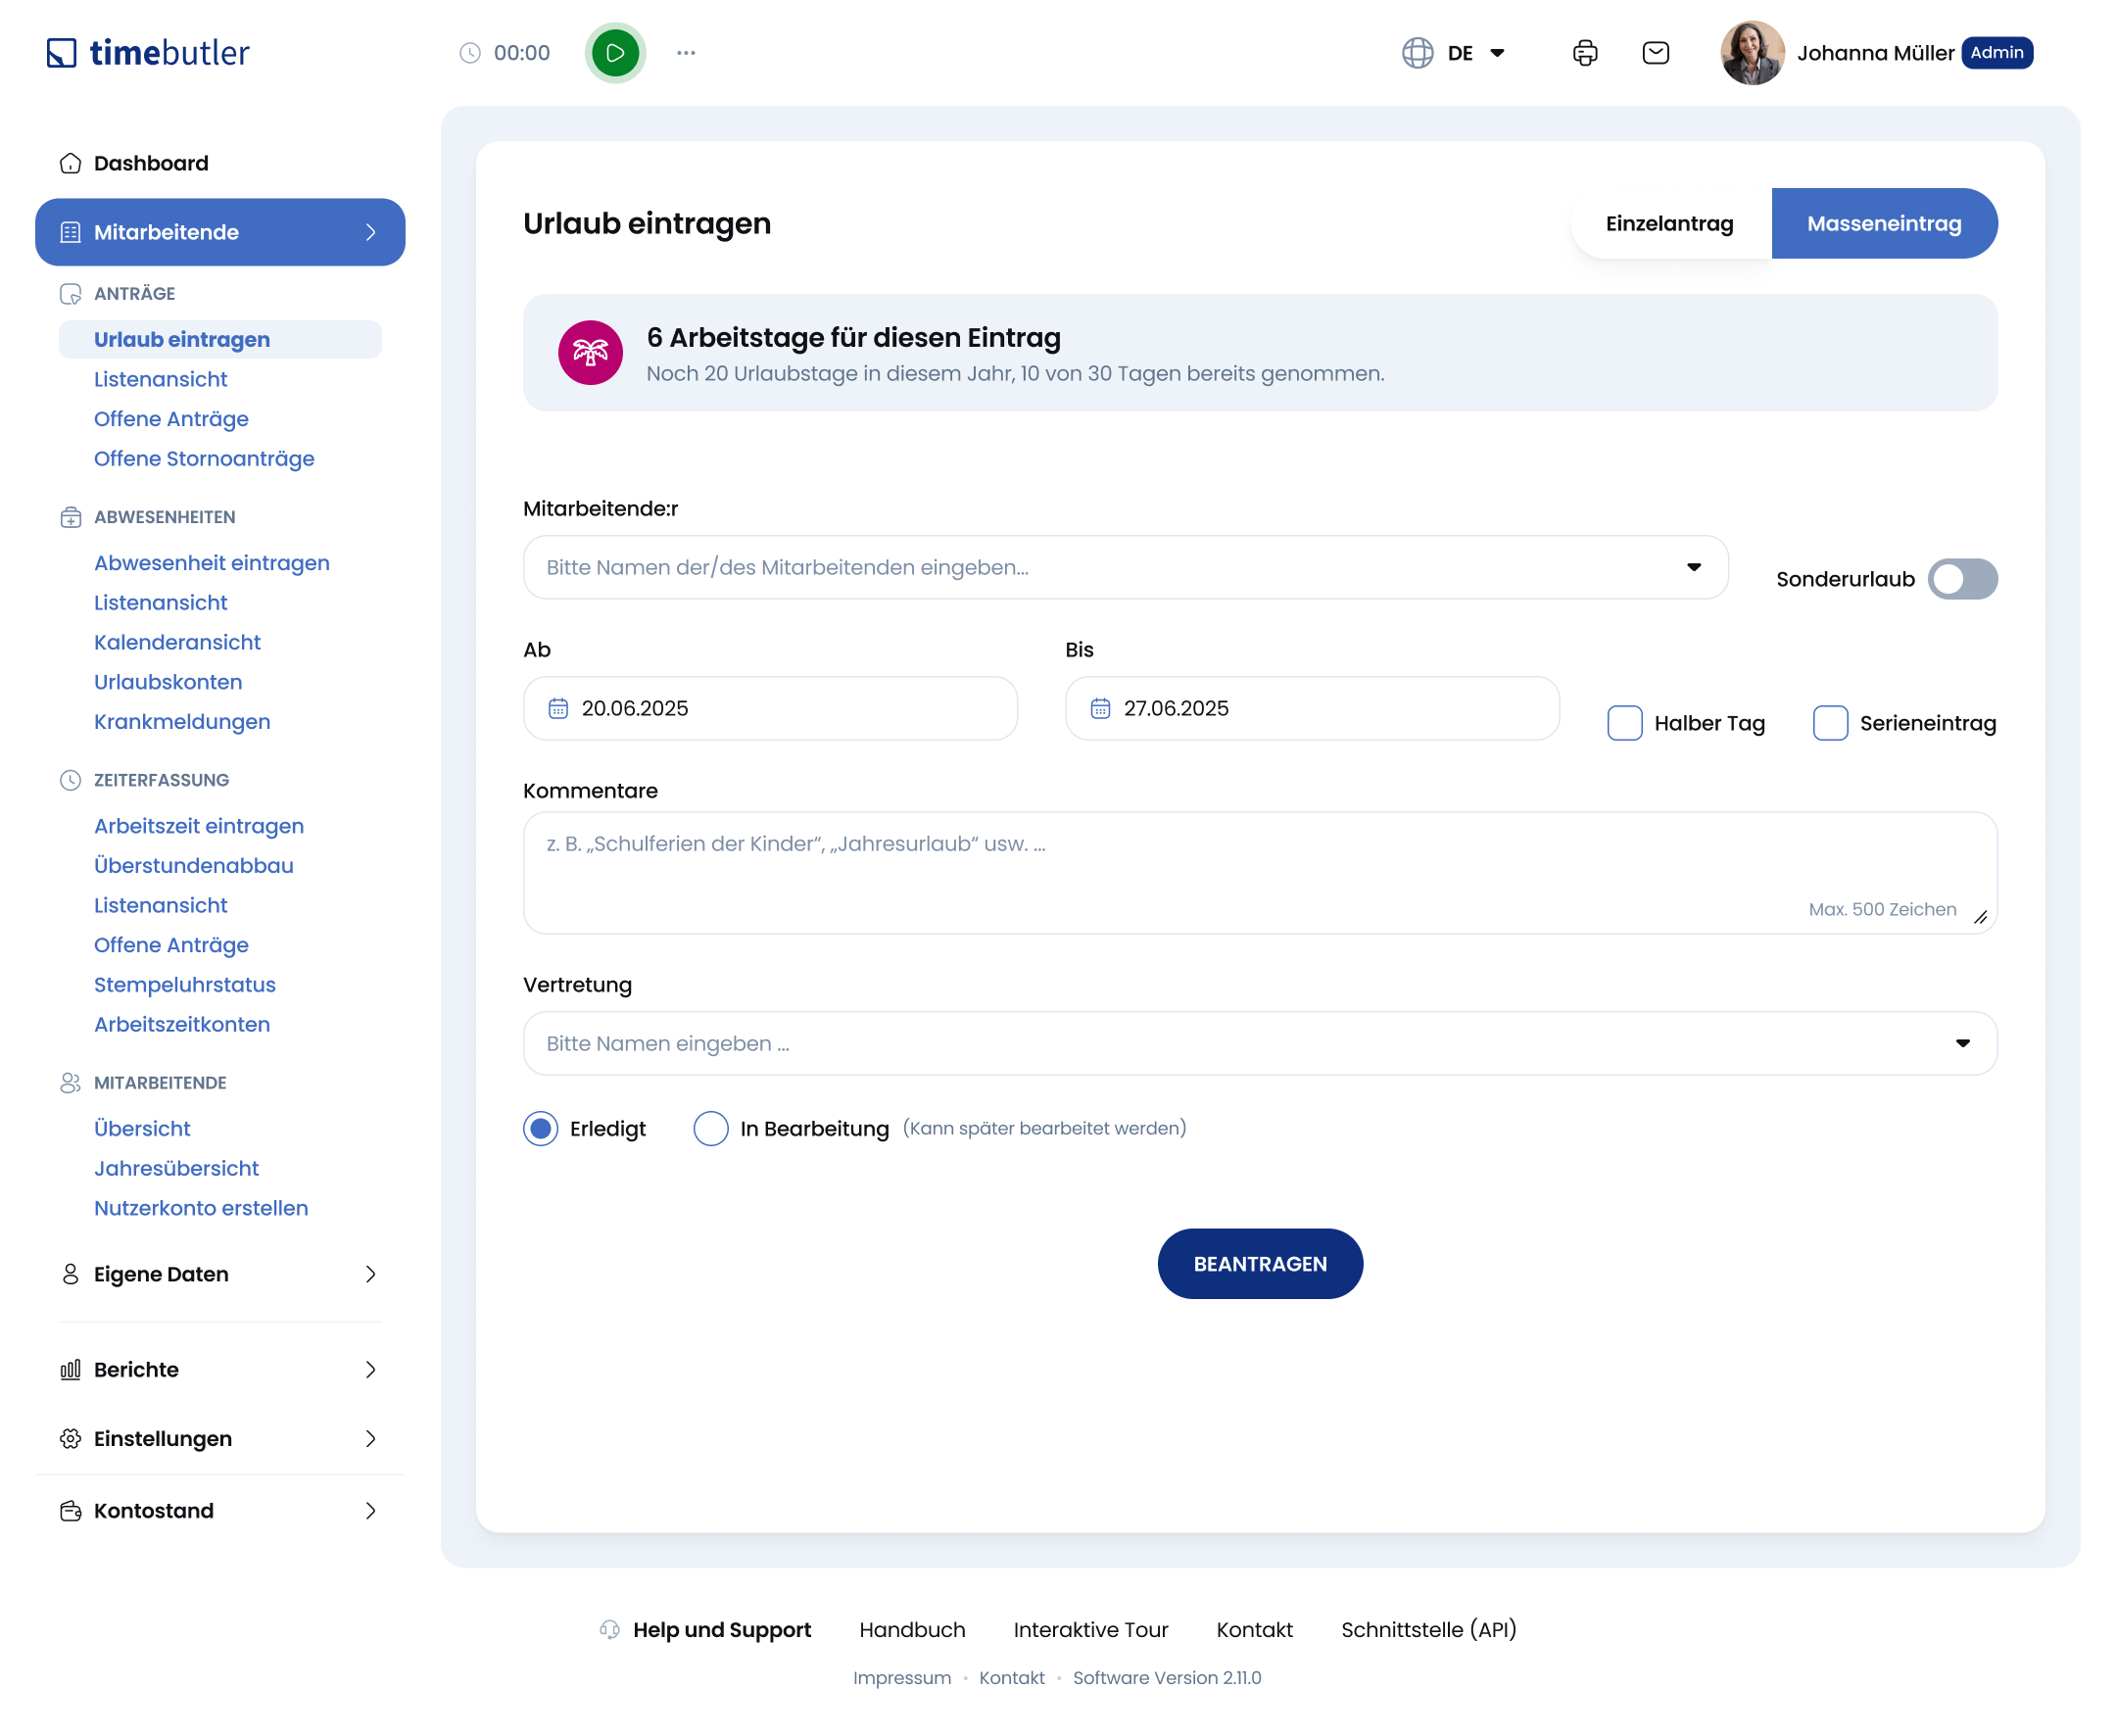
Task: Open Kalenderansicht in the sidebar
Action: click(177, 642)
